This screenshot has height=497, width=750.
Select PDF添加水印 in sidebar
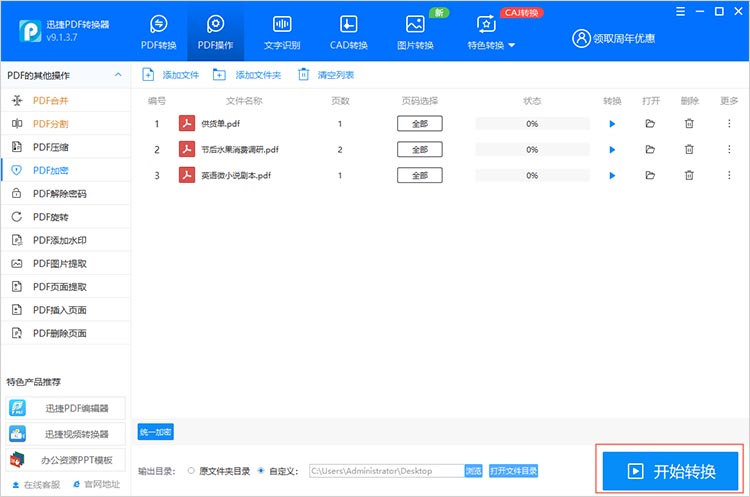tap(66, 240)
